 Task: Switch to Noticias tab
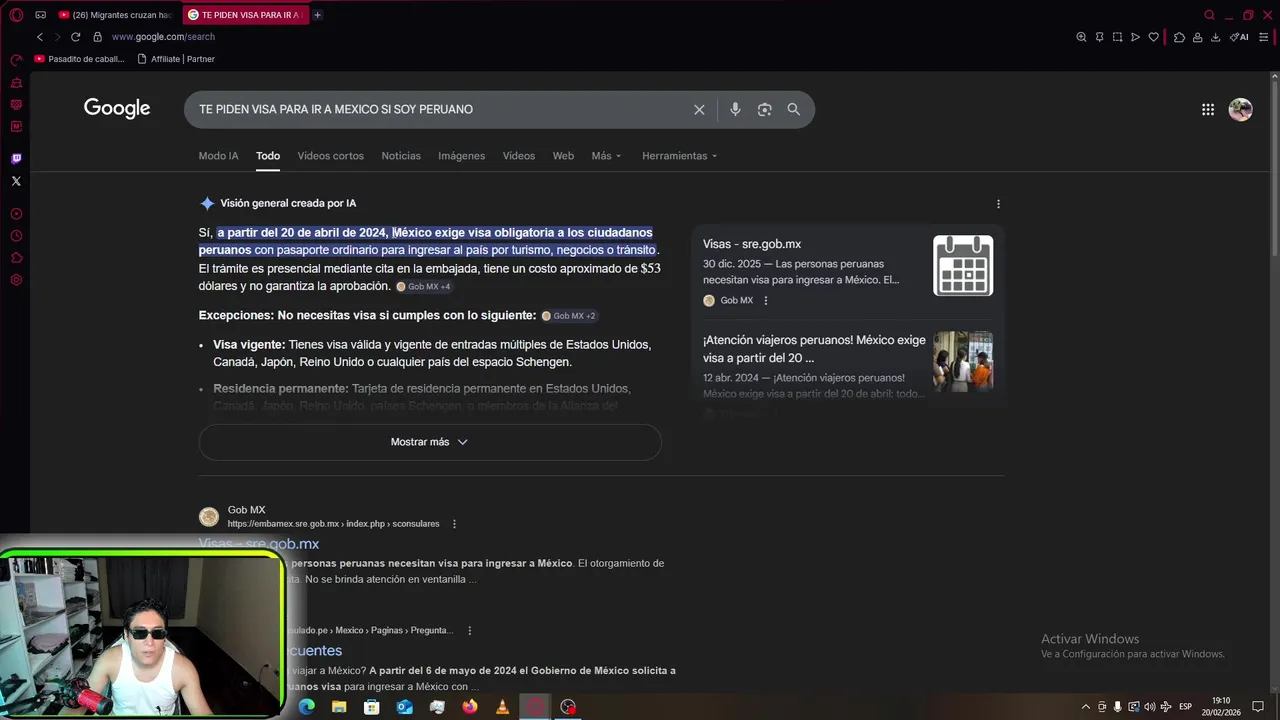(x=401, y=156)
